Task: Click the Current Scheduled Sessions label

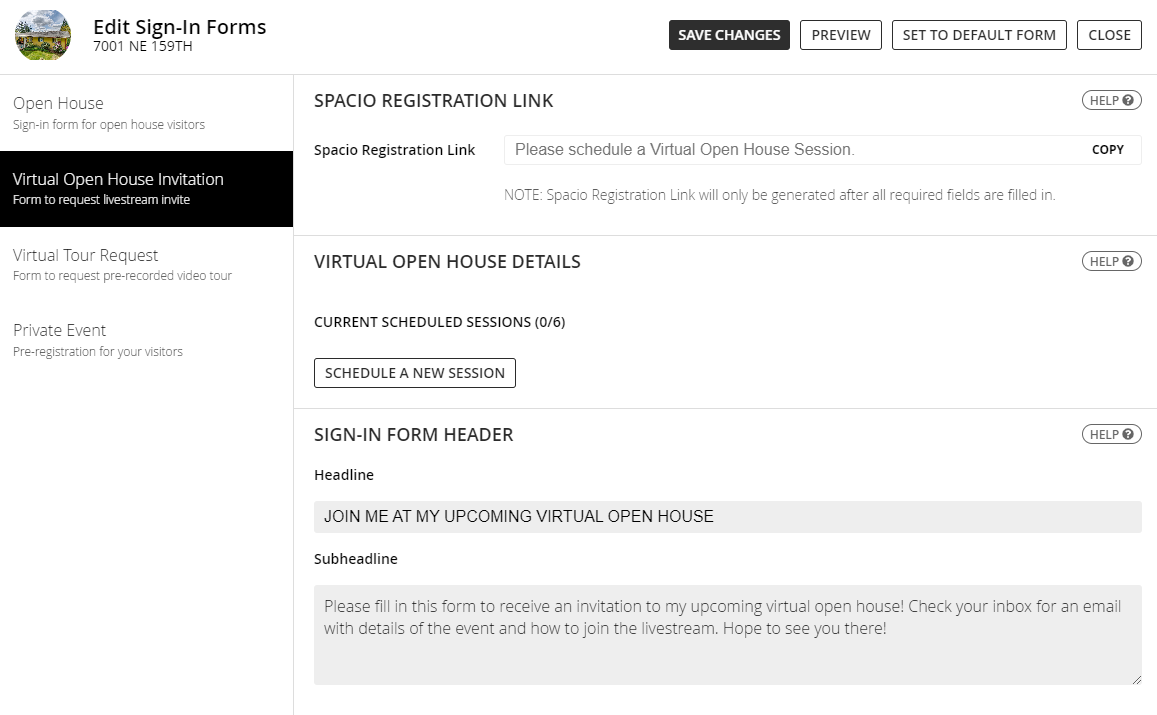Action: click(439, 322)
